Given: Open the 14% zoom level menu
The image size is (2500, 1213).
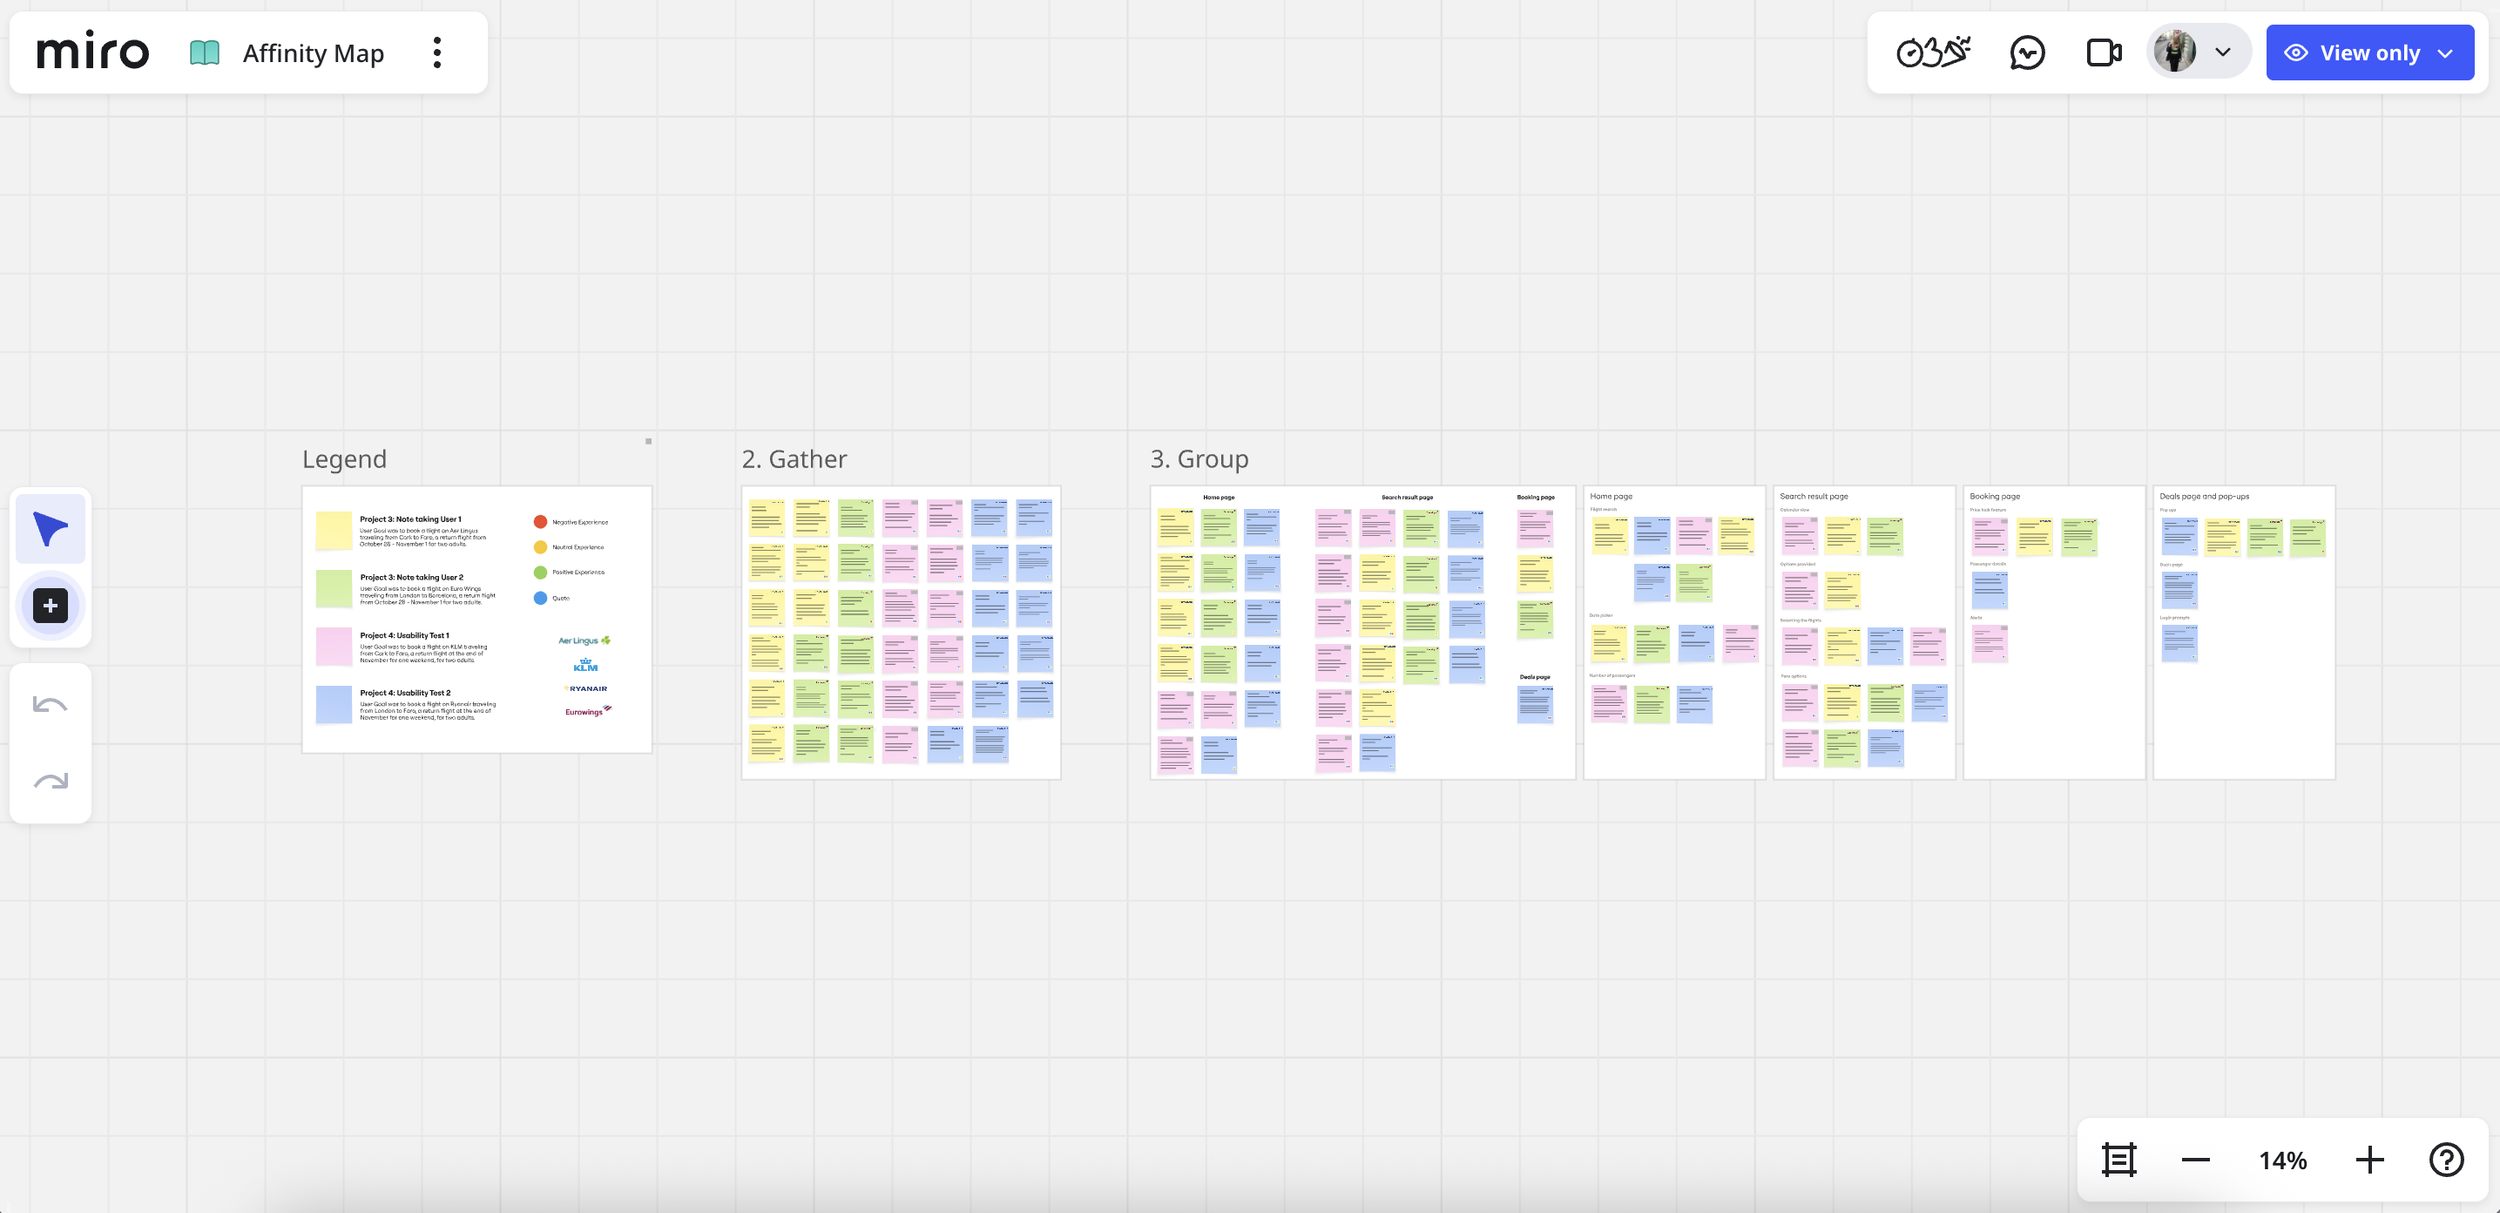Looking at the screenshot, I should [x=2282, y=1160].
